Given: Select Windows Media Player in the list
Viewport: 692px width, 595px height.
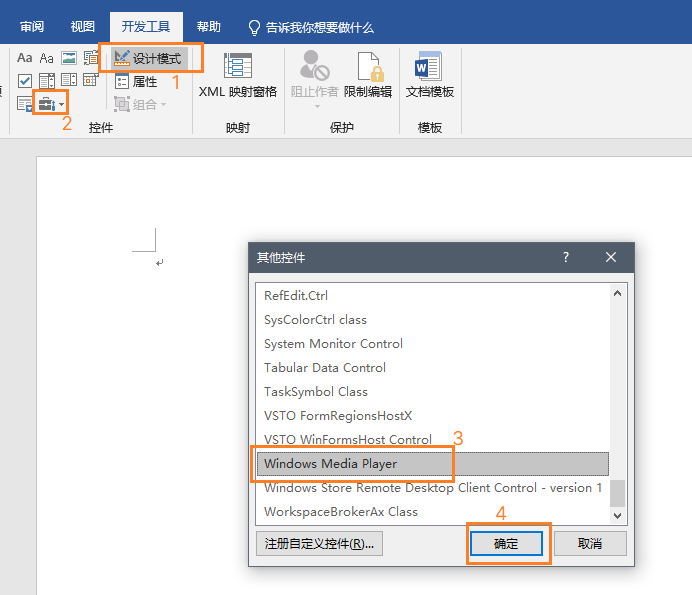Looking at the screenshot, I should click(331, 464).
